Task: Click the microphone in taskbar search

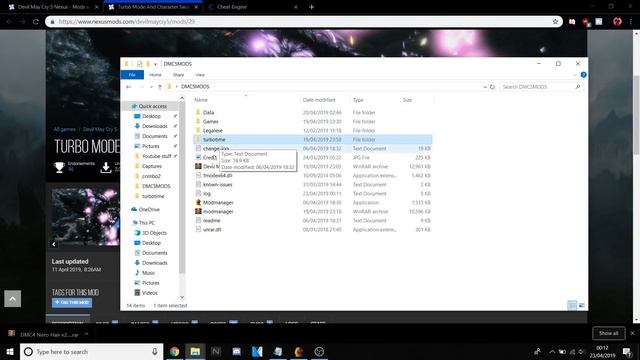Action: (x=155, y=351)
